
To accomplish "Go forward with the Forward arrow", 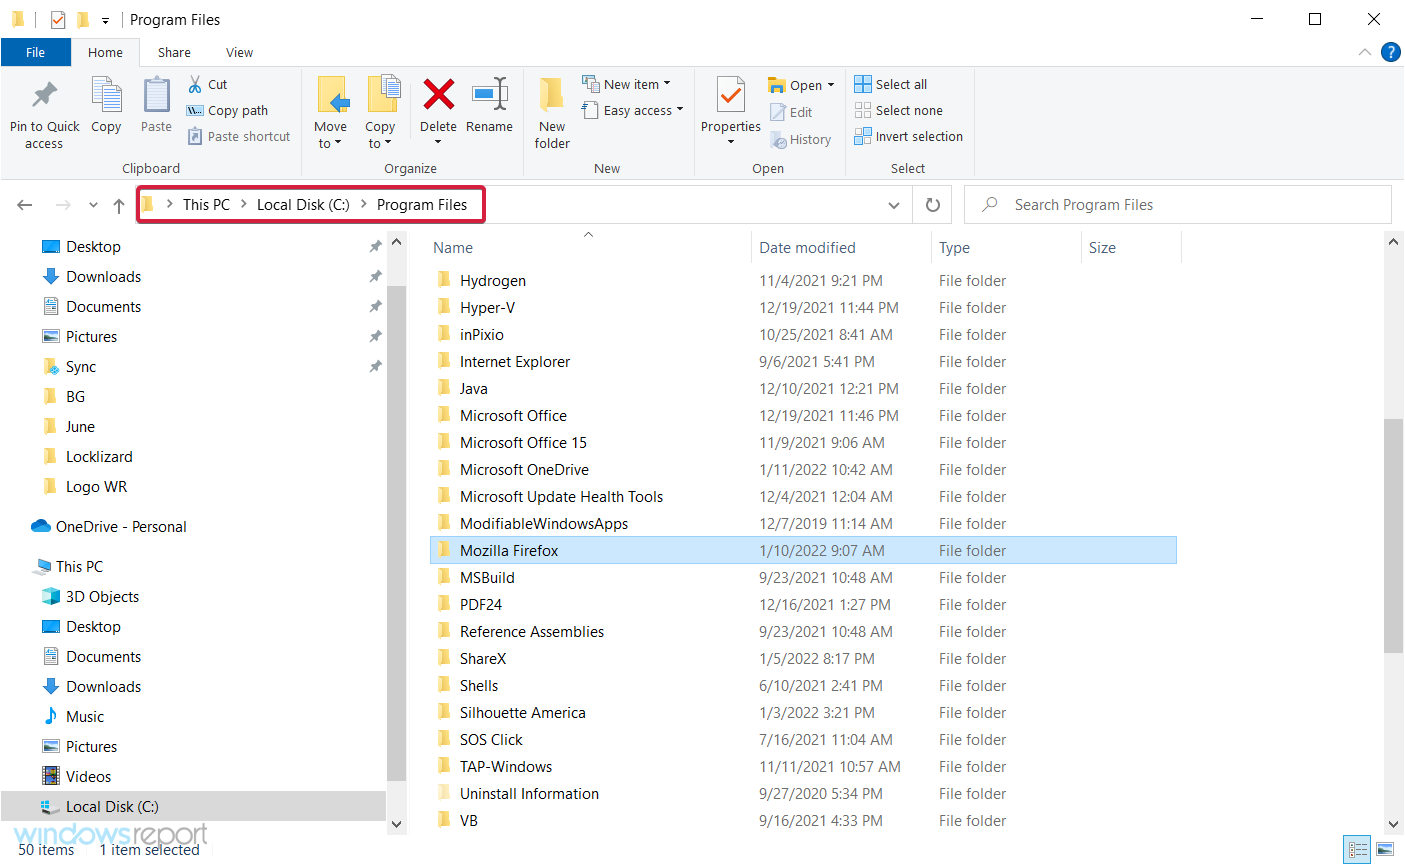I will (63, 205).
